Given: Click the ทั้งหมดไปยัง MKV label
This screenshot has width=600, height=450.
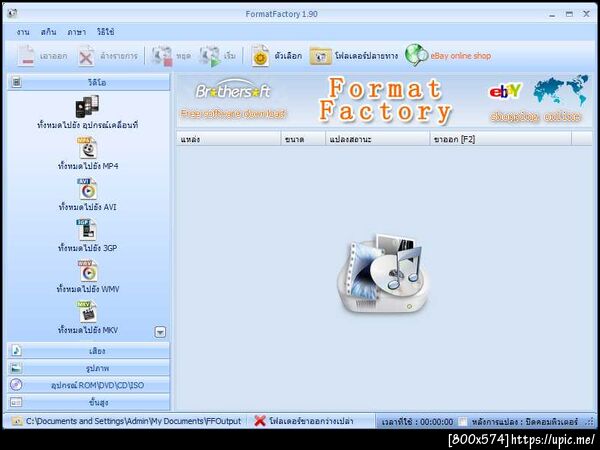Looking at the screenshot, I should click(88, 330).
